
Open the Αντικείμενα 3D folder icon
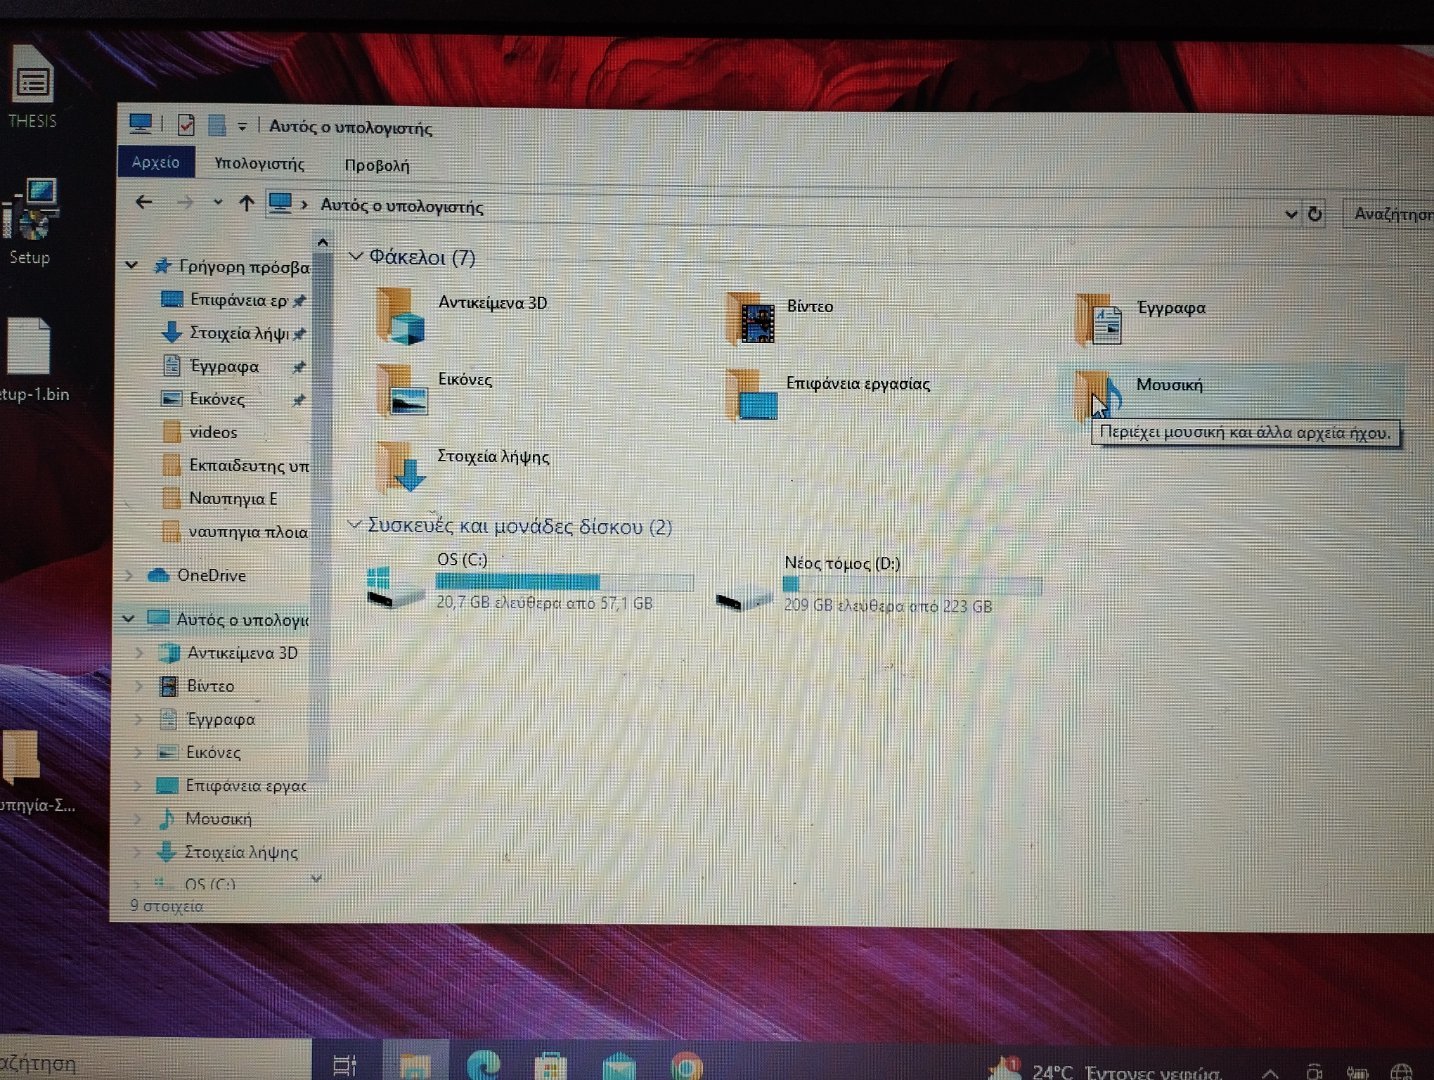402,316
